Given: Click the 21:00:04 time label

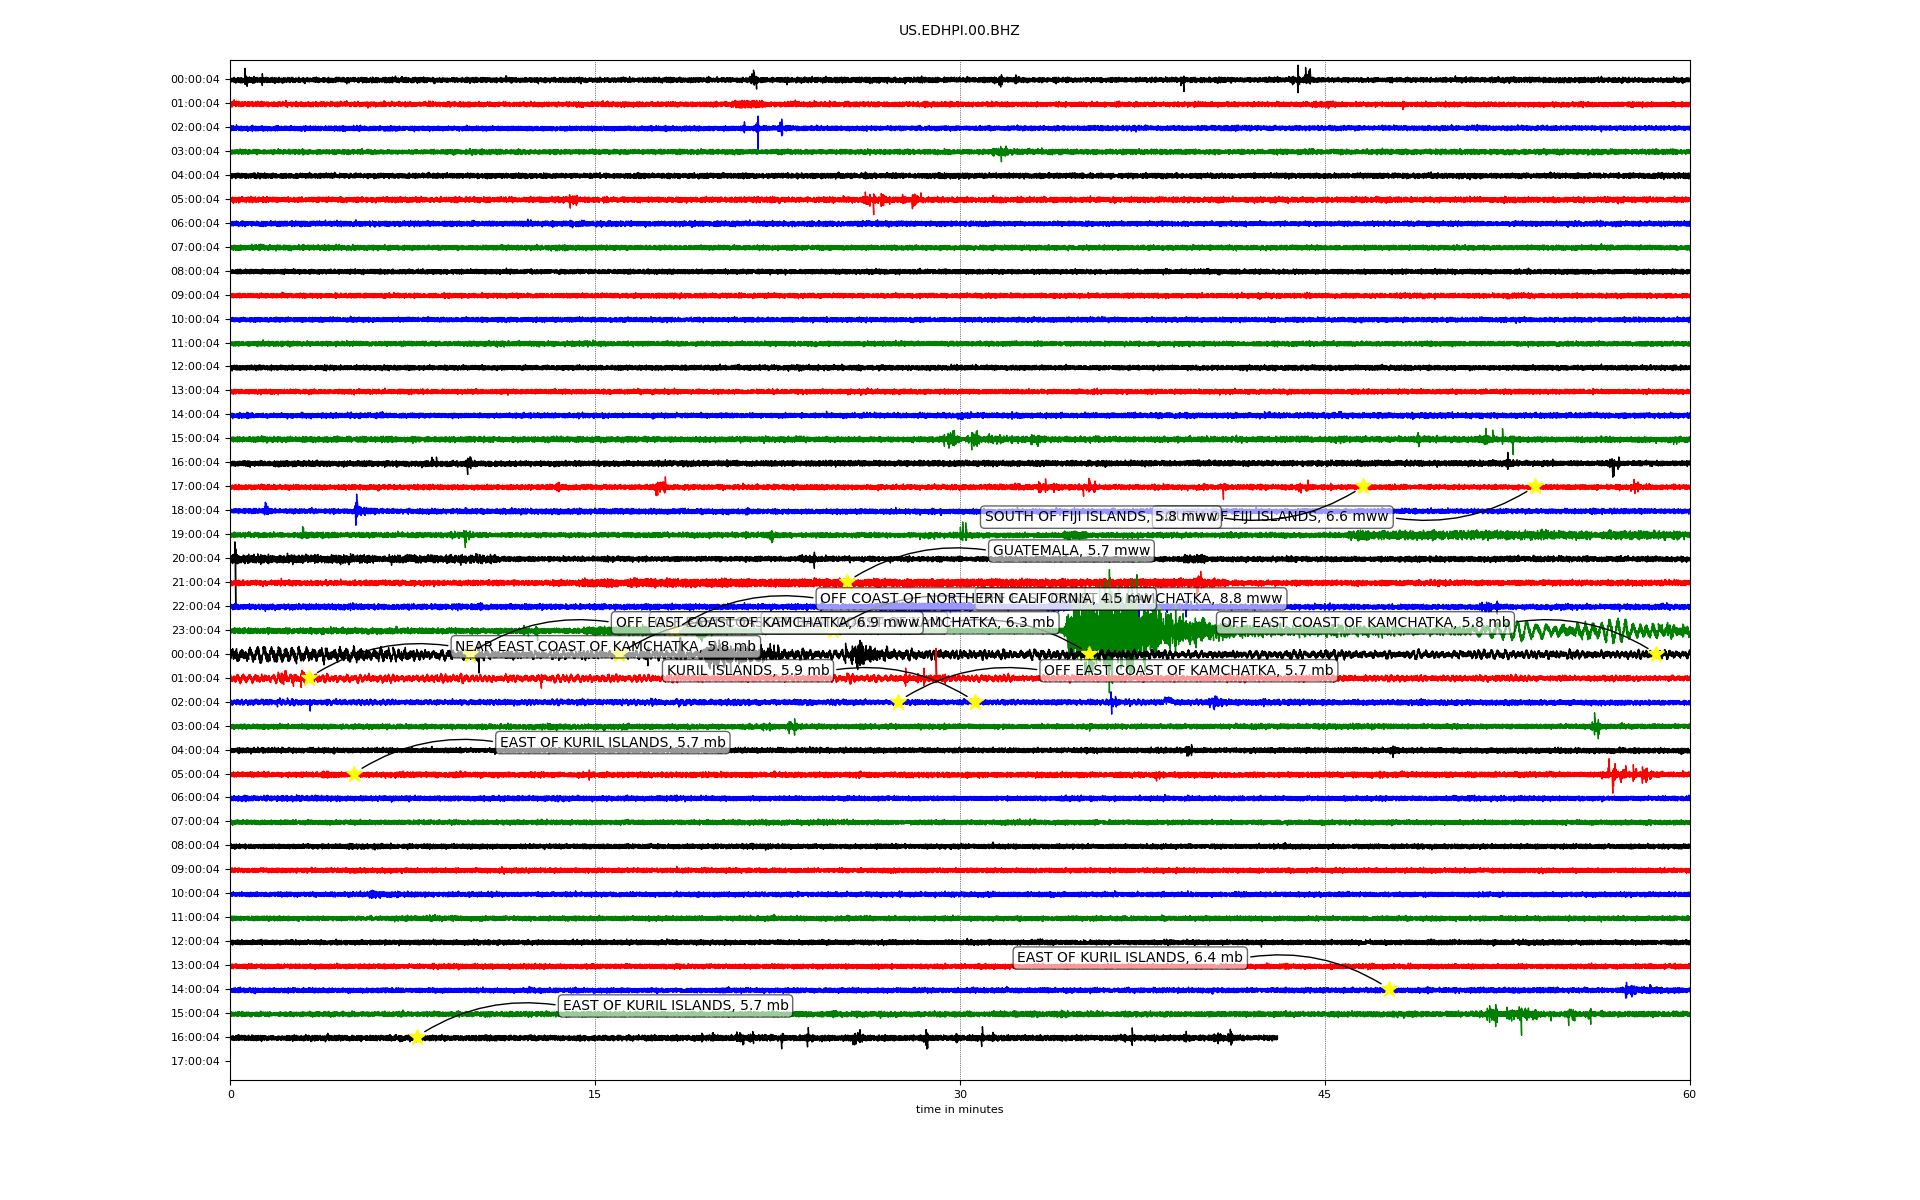Looking at the screenshot, I should pyautogui.click(x=195, y=582).
